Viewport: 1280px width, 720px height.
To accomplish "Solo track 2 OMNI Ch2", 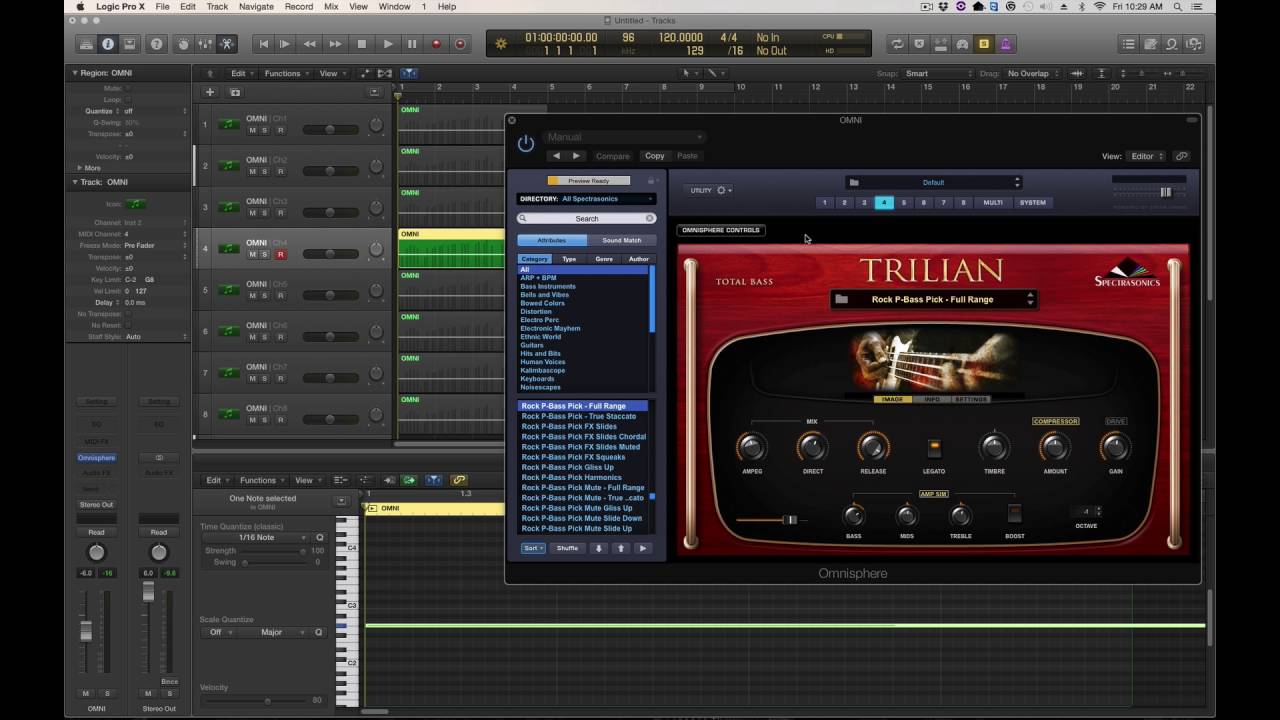I will 265,171.
